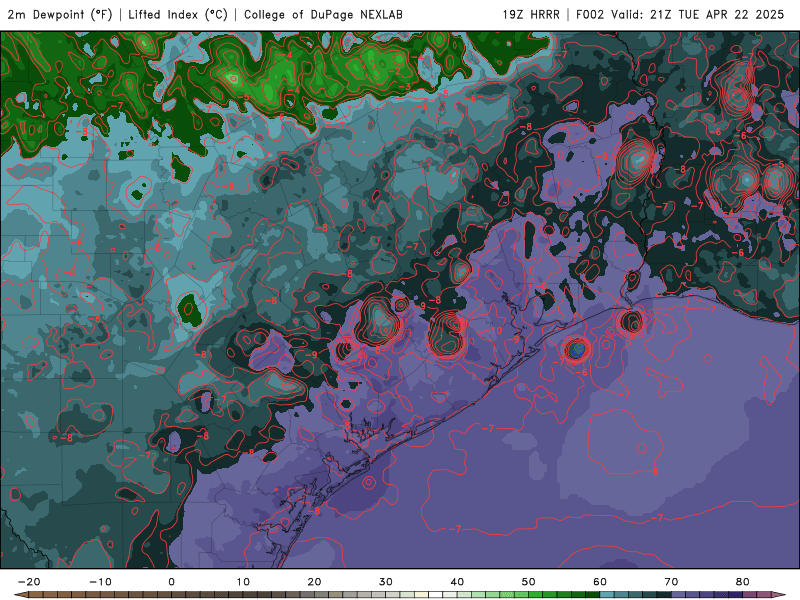
Task: Click the 0 value on the color scale
Action: (x=171, y=582)
